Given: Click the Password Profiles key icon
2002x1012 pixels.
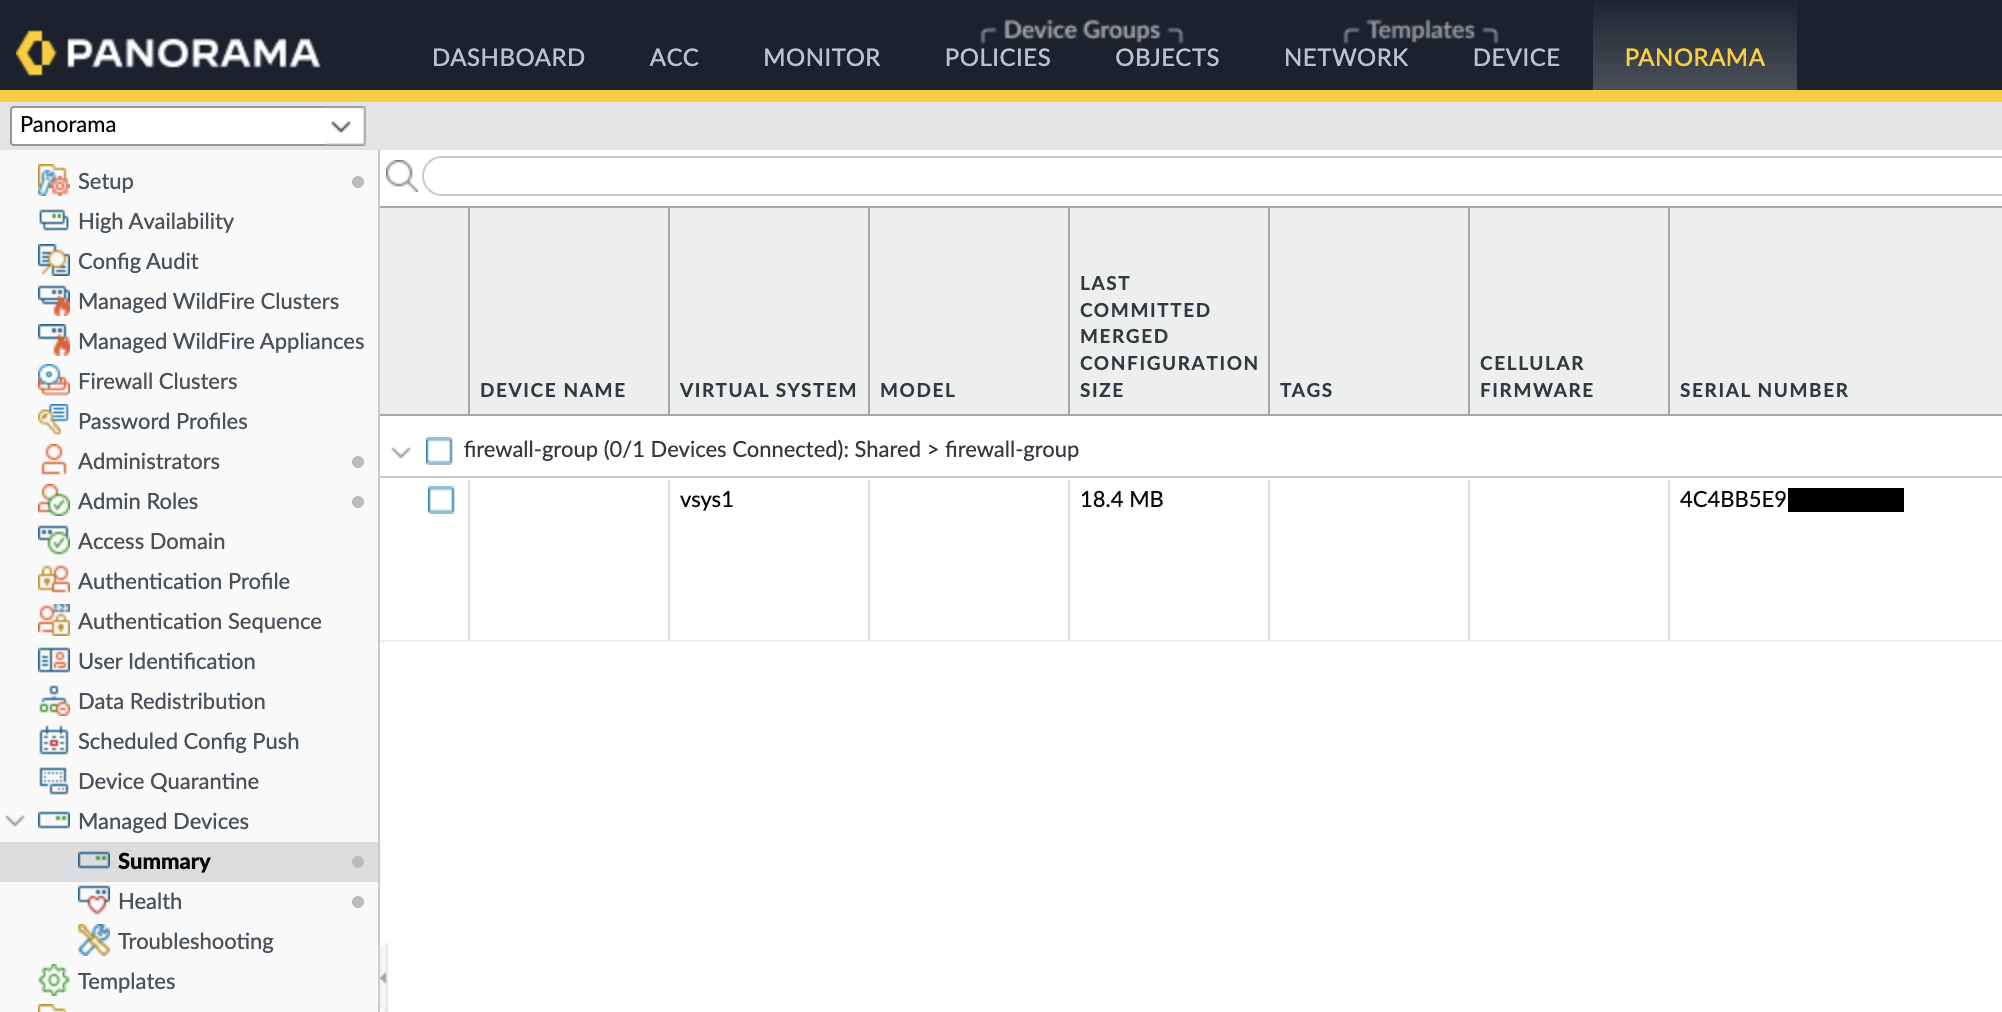Looking at the screenshot, I should 53,421.
